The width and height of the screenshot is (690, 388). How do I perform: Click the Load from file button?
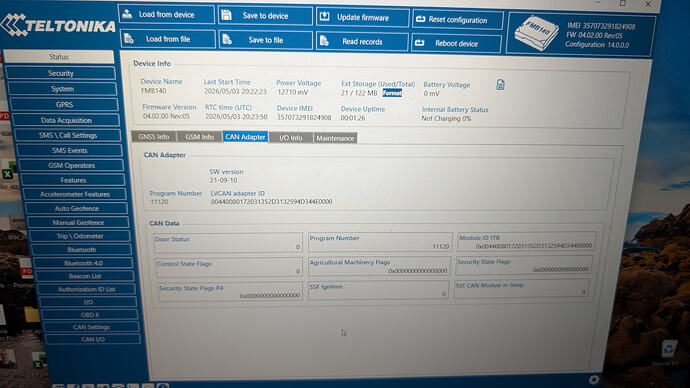coord(168,39)
